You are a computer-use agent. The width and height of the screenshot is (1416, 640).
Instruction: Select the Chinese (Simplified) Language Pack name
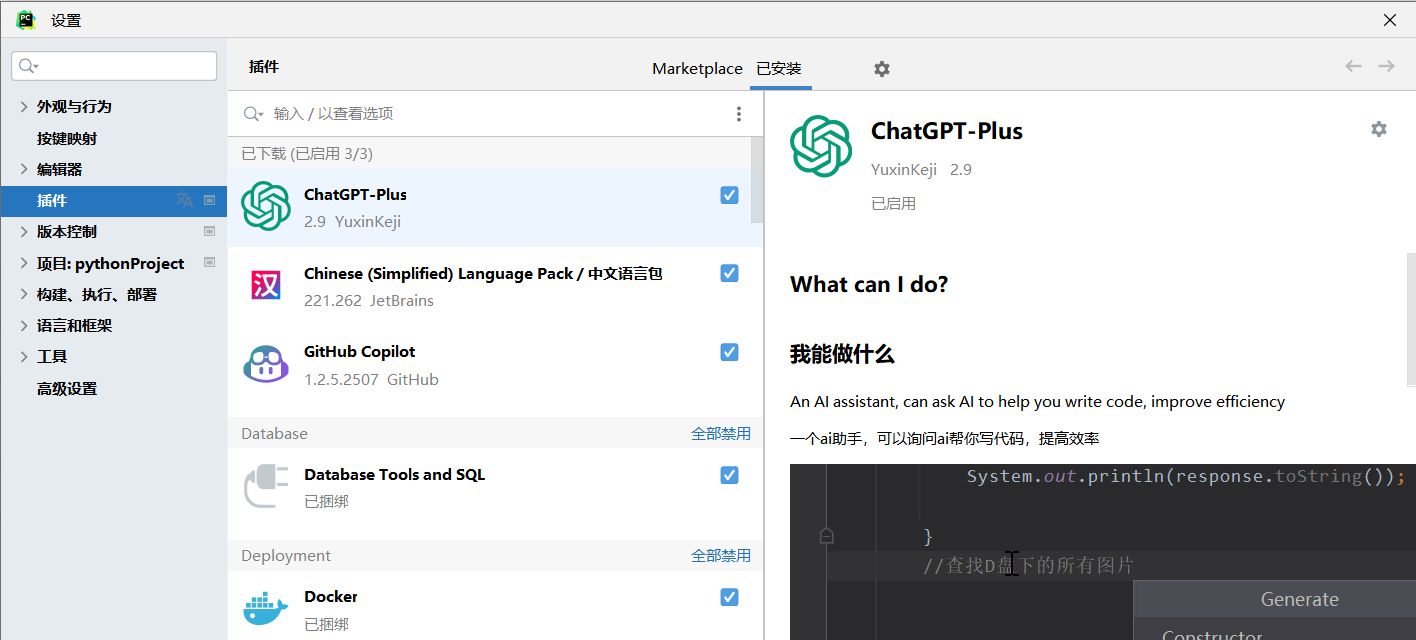point(483,273)
